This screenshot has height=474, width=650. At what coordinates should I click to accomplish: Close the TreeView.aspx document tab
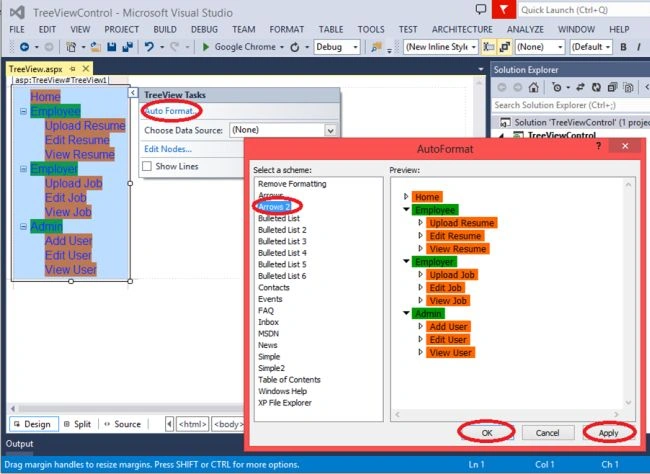click(86, 68)
